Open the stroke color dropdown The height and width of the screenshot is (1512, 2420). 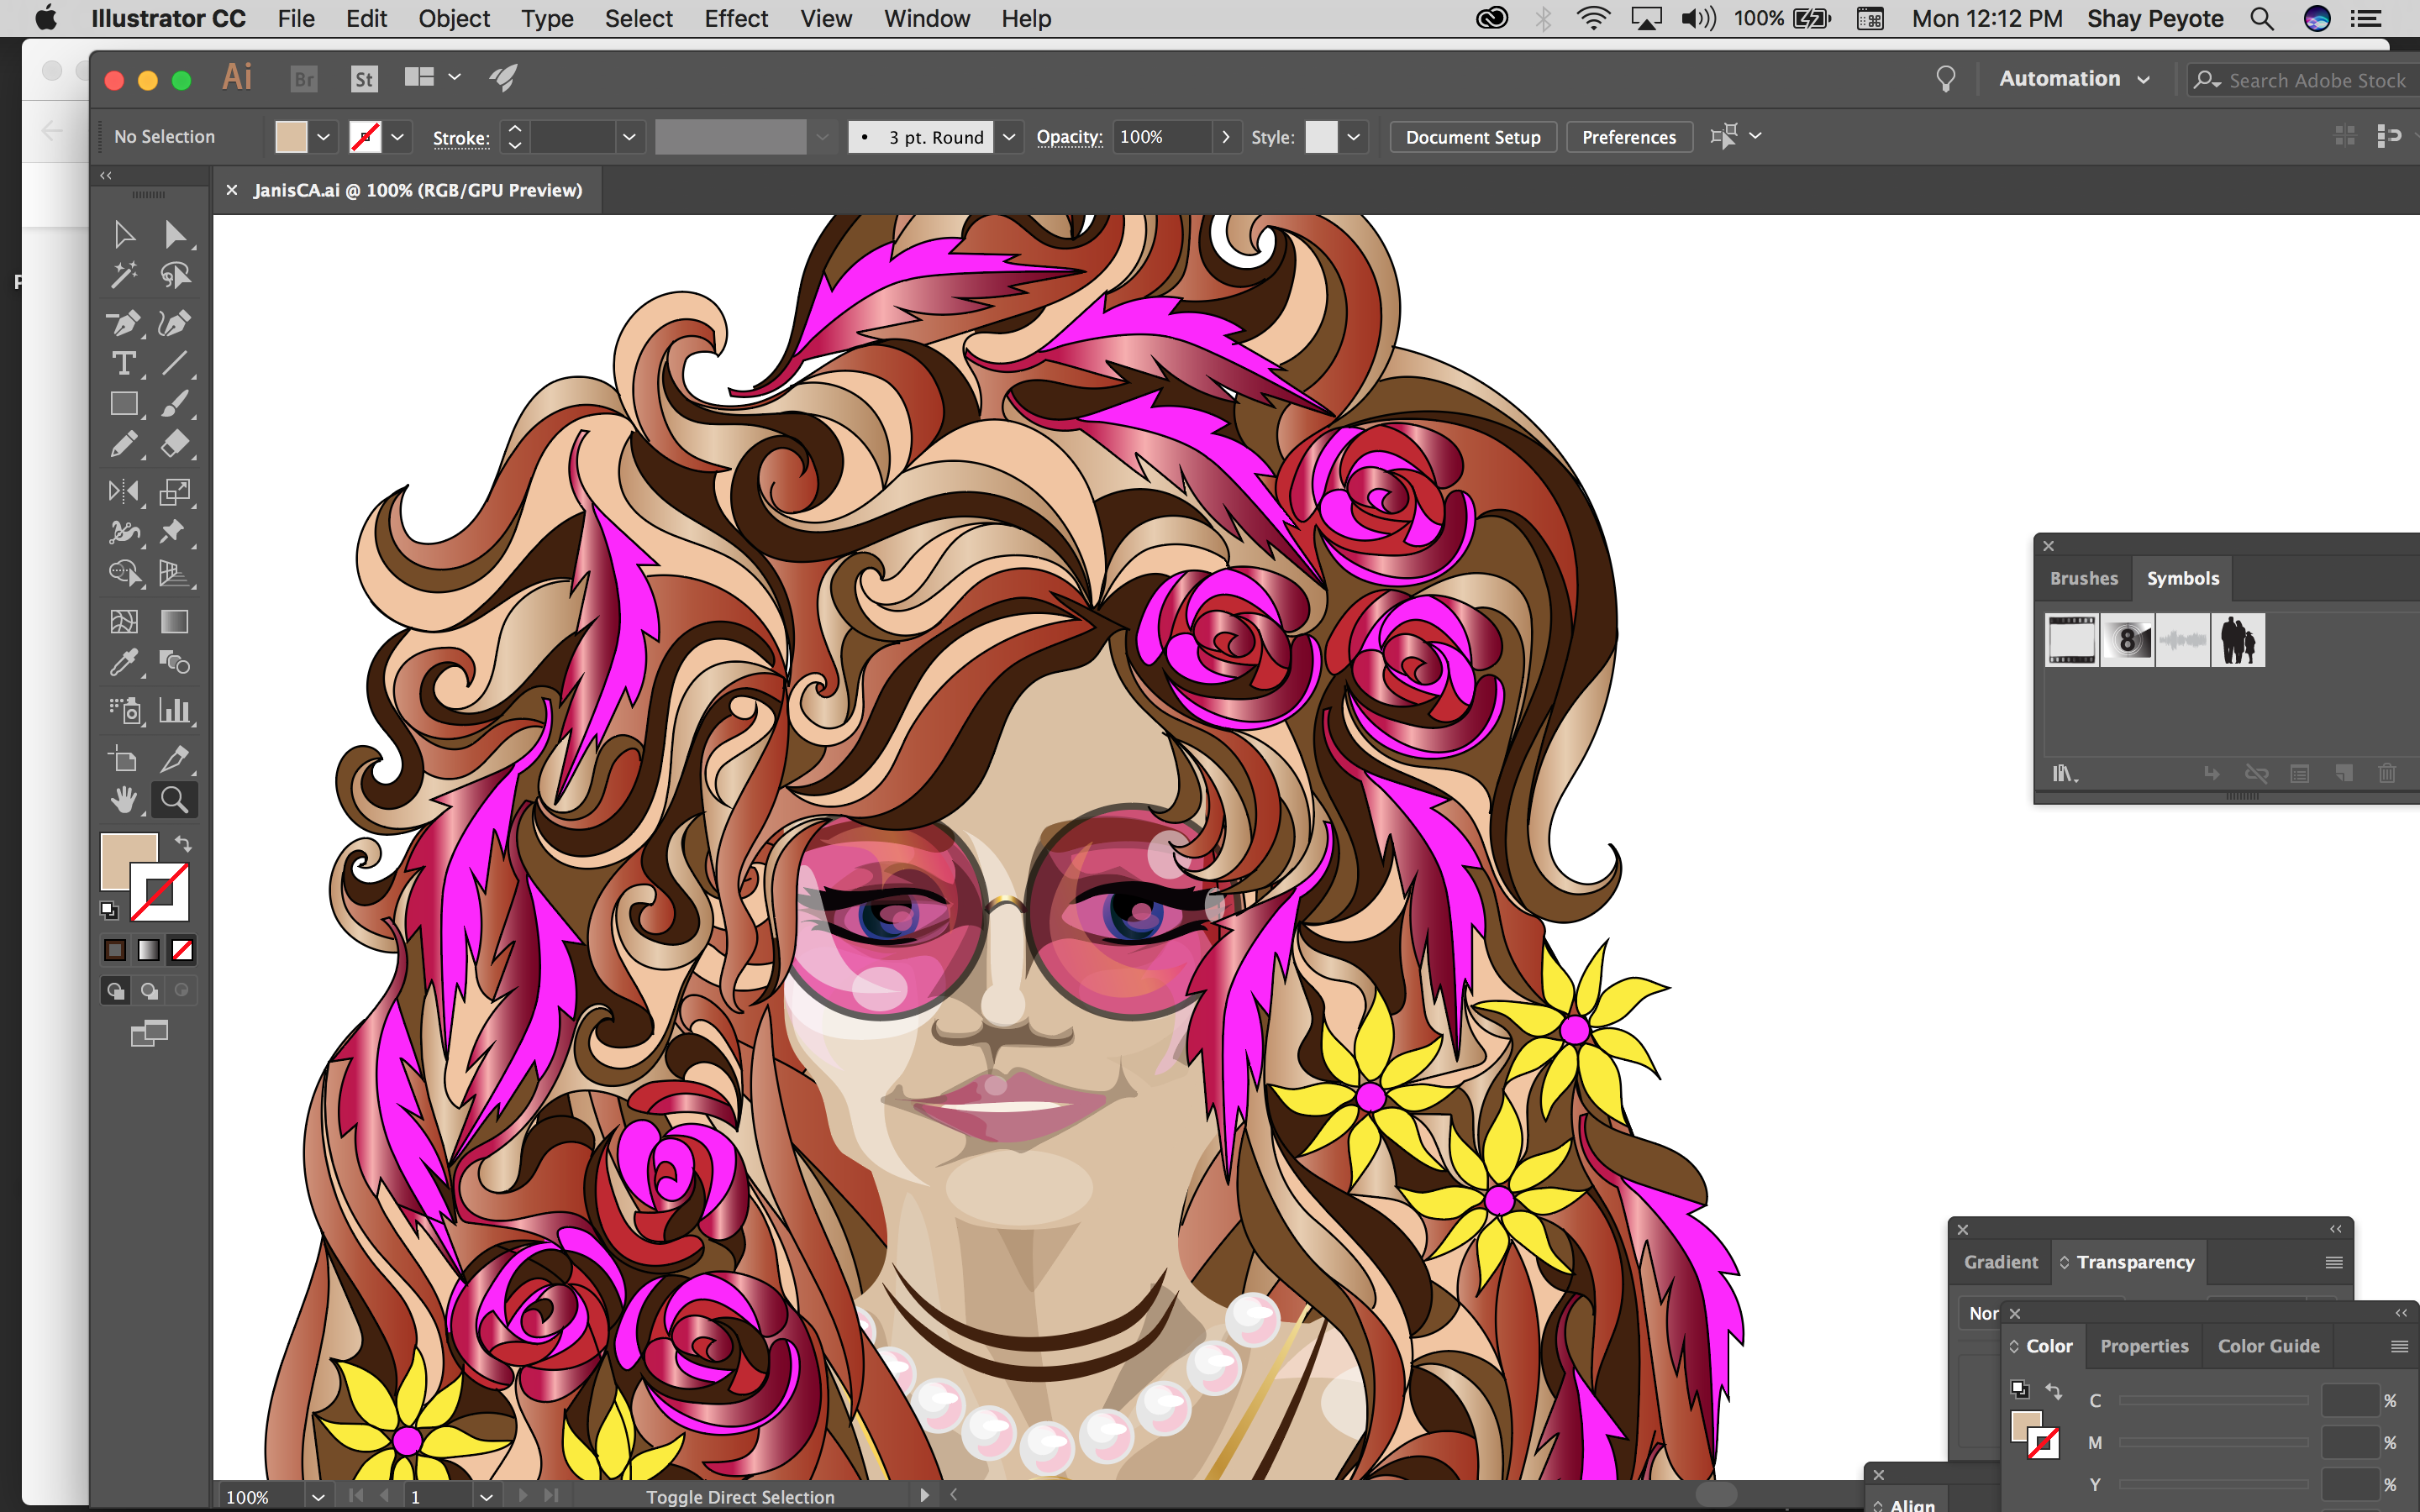coord(397,137)
